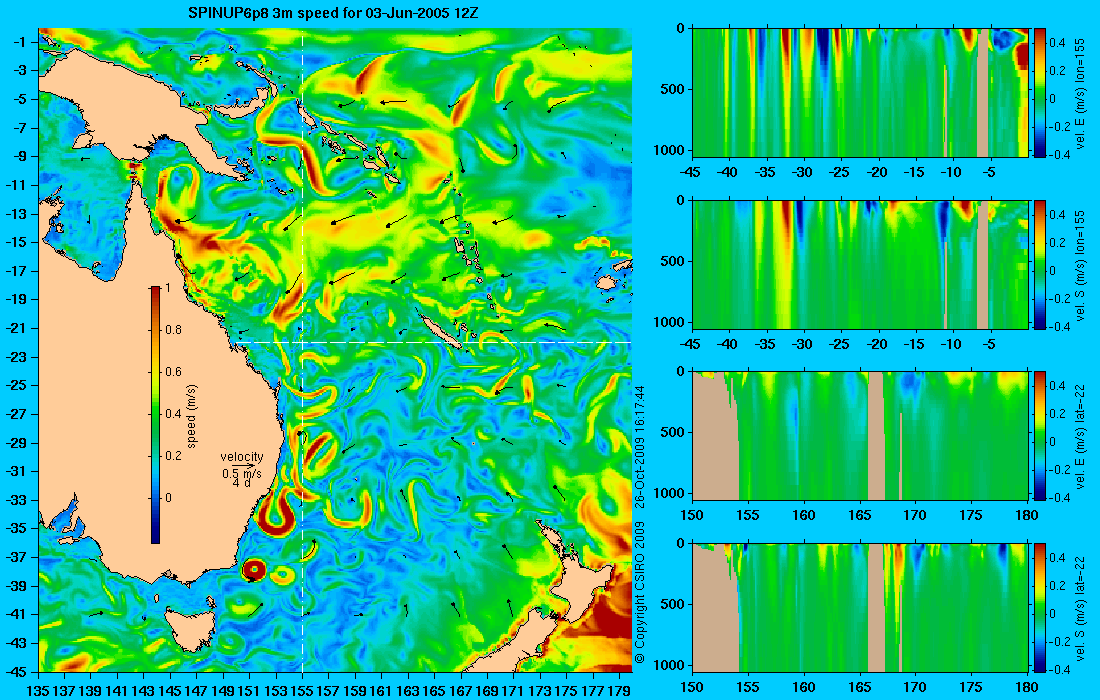This screenshot has width=1100, height=700.
Task: Click the "vel. E (m/s) lon=155" label
Action: pyautogui.click(x=1080, y=92)
